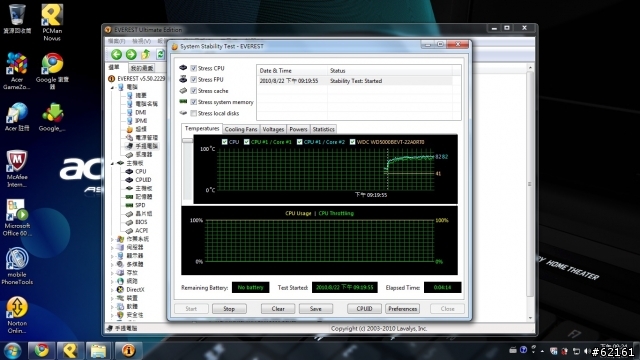Enable the Stress local disks checkbox

194,113
